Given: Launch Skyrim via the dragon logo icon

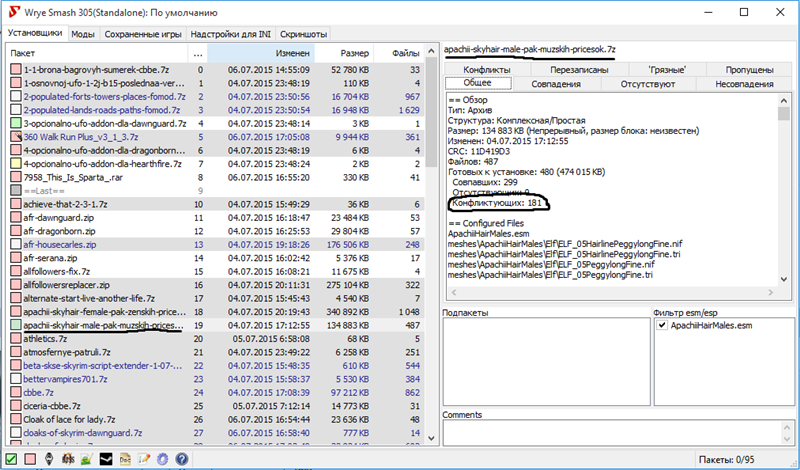Looking at the screenshot, I should click(x=49, y=458).
